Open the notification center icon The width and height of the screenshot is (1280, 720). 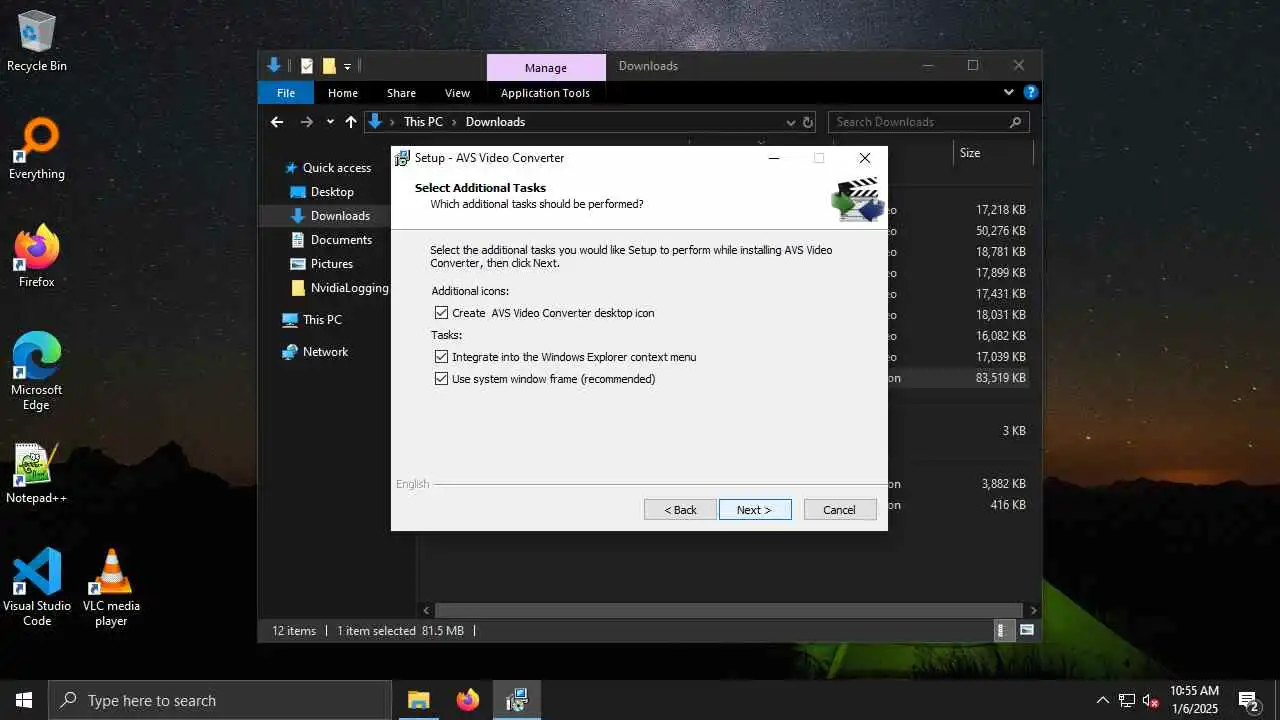pos(1249,700)
